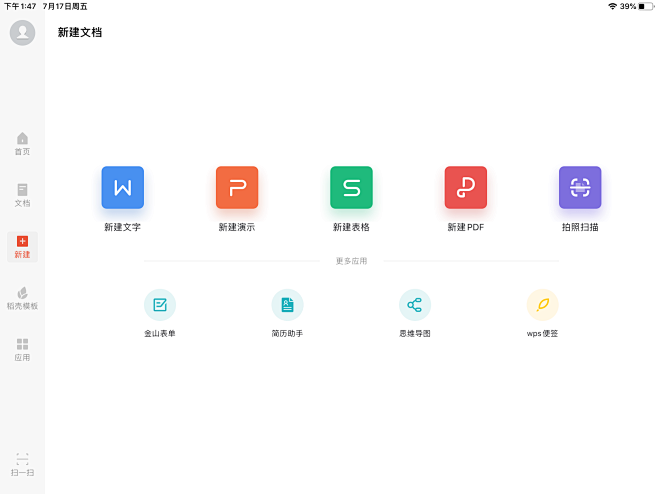The width and height of the screenshot is (658, 494).
Task: Create a new 演示 presentation with orange P icon
Action: (237, 188)
